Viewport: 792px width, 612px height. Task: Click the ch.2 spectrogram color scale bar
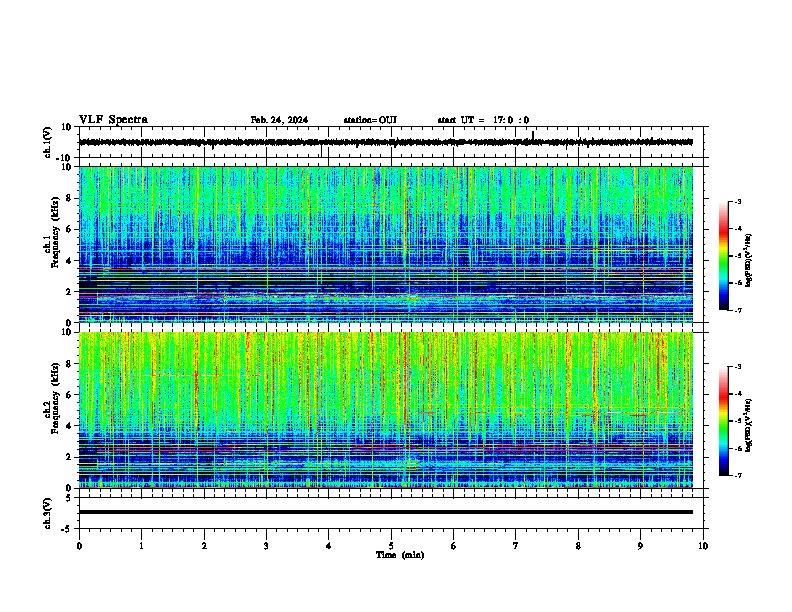coord(723,421)
